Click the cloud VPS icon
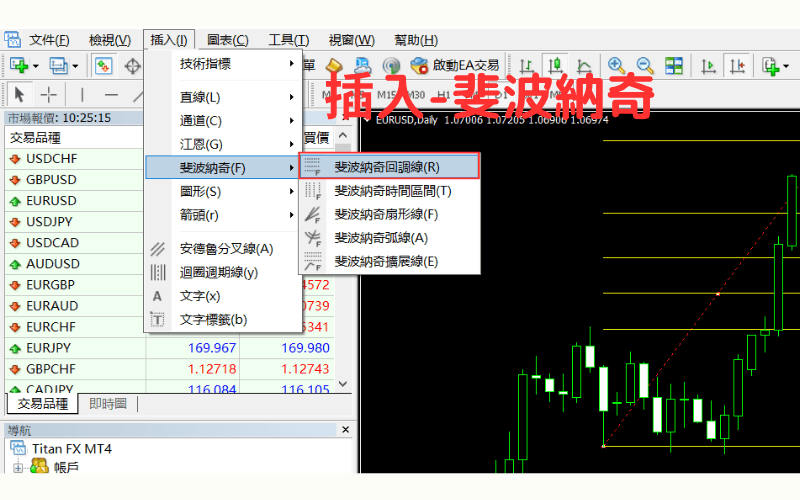800x500 pixels. [x=363, y=66]
